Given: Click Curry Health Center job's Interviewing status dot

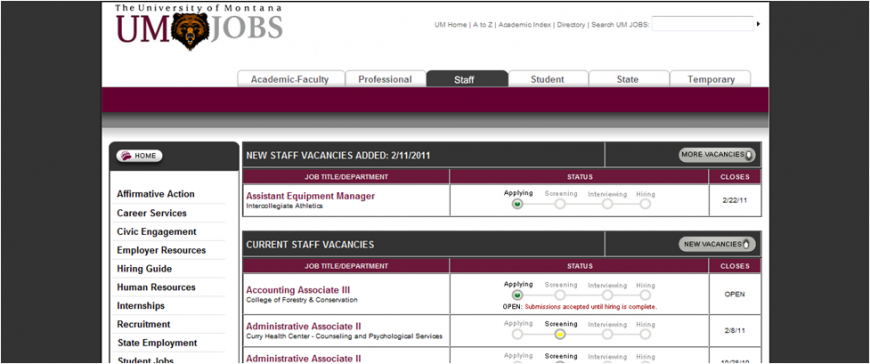Looking at the screenshot, I should point(608,334).
